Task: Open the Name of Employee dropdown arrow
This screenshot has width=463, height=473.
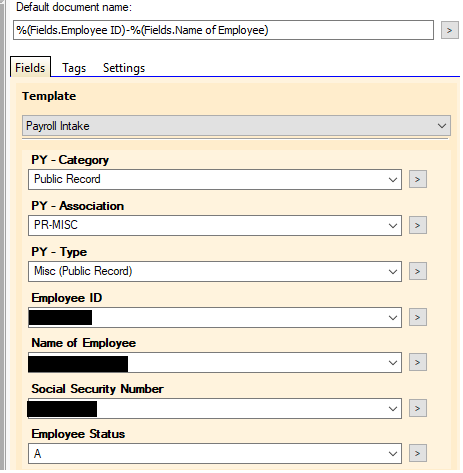Action: [x=393, y=363]
